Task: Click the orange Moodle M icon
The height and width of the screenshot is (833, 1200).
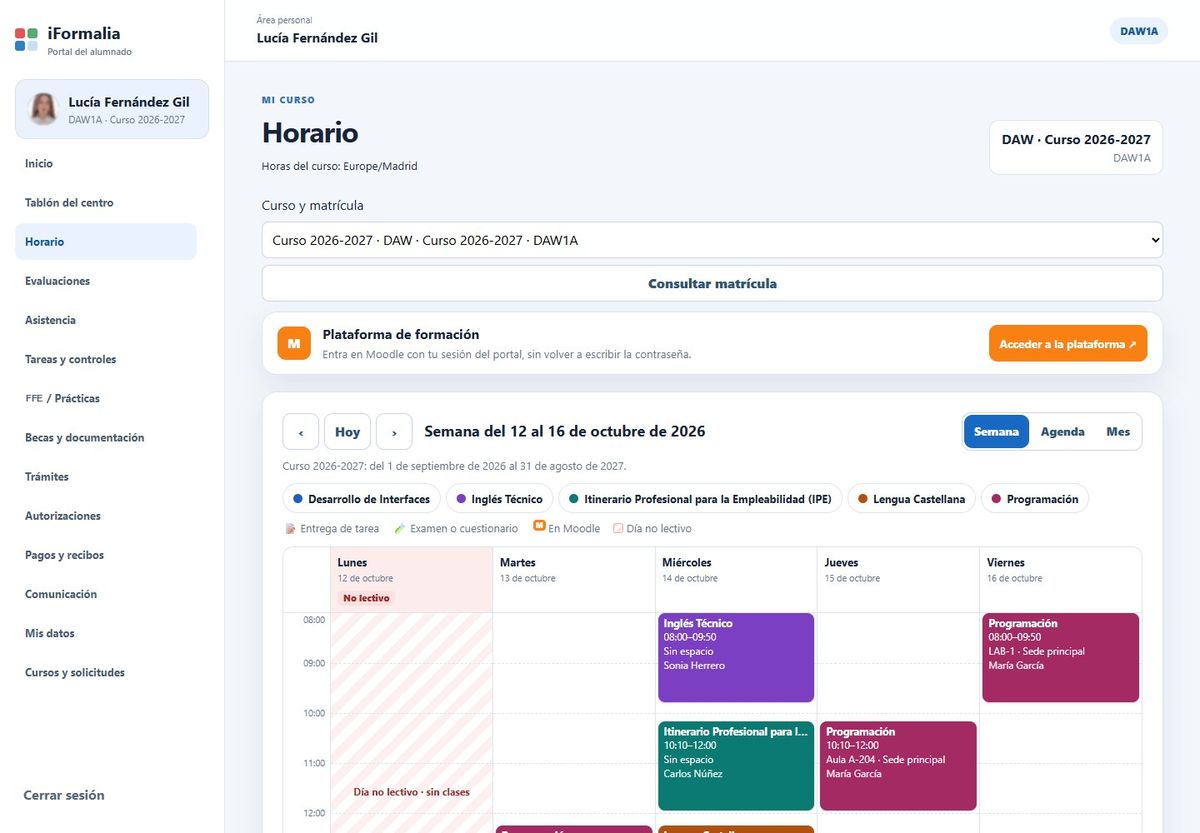Action: coord(294,343)
